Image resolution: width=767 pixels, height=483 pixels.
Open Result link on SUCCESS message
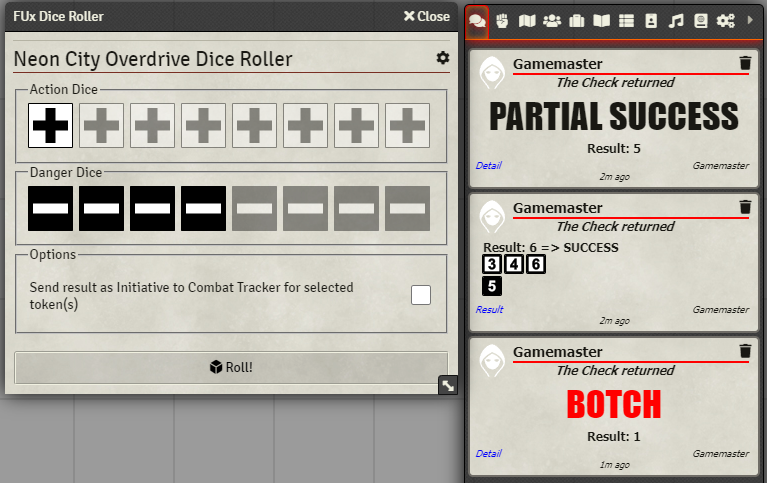(490, 309)
